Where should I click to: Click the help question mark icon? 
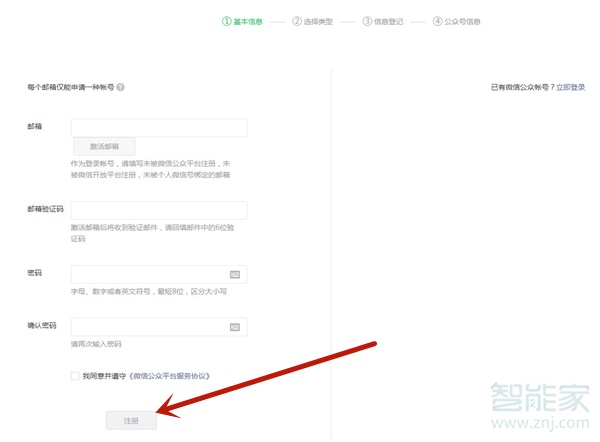(120, 88)
